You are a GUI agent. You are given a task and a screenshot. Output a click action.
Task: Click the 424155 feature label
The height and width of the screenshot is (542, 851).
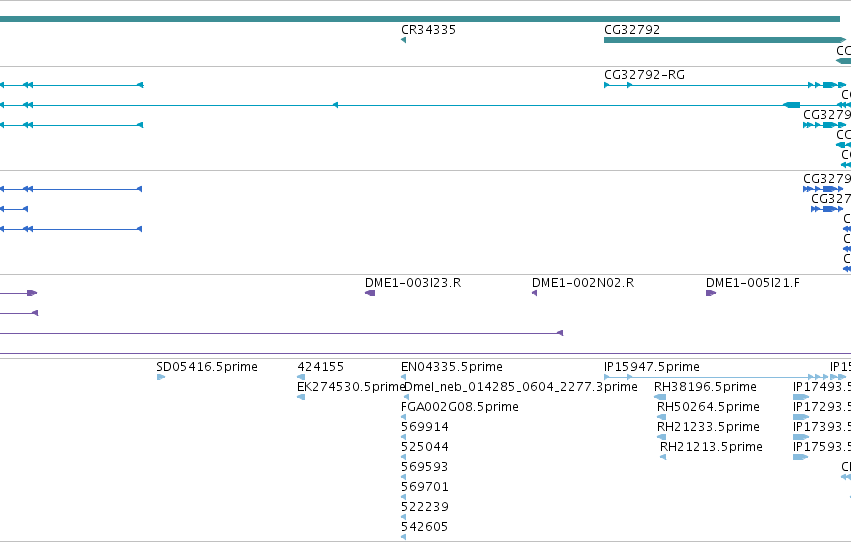pyautogui.click(x=320, y=367)
